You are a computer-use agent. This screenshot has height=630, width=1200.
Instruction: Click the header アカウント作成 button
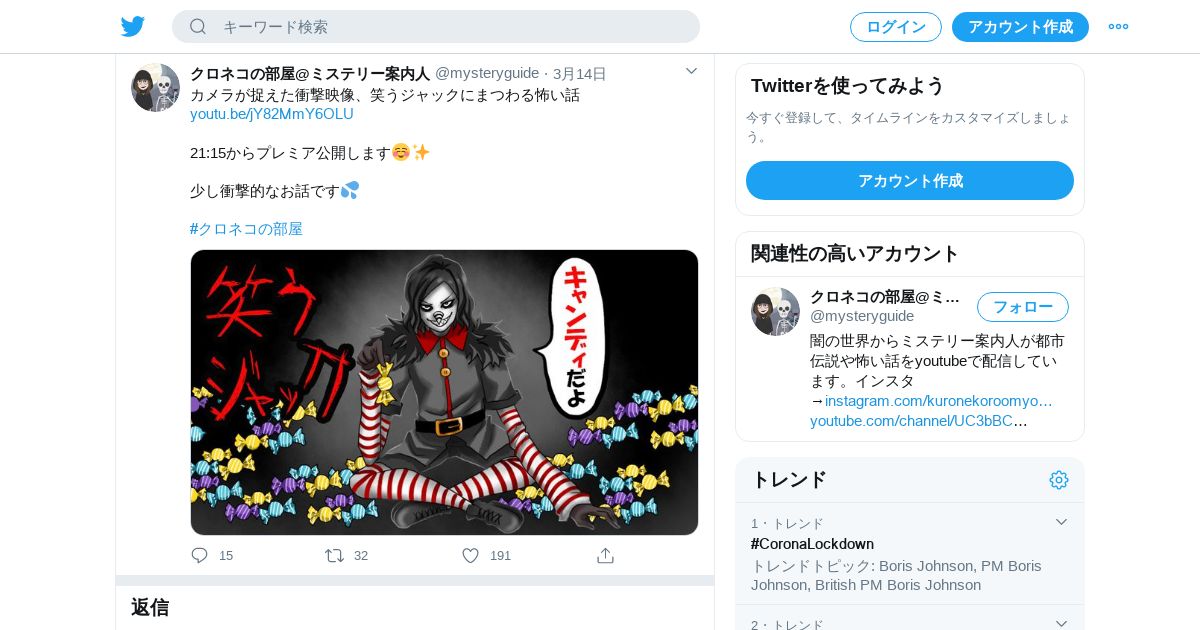(x=1020, y=27)
